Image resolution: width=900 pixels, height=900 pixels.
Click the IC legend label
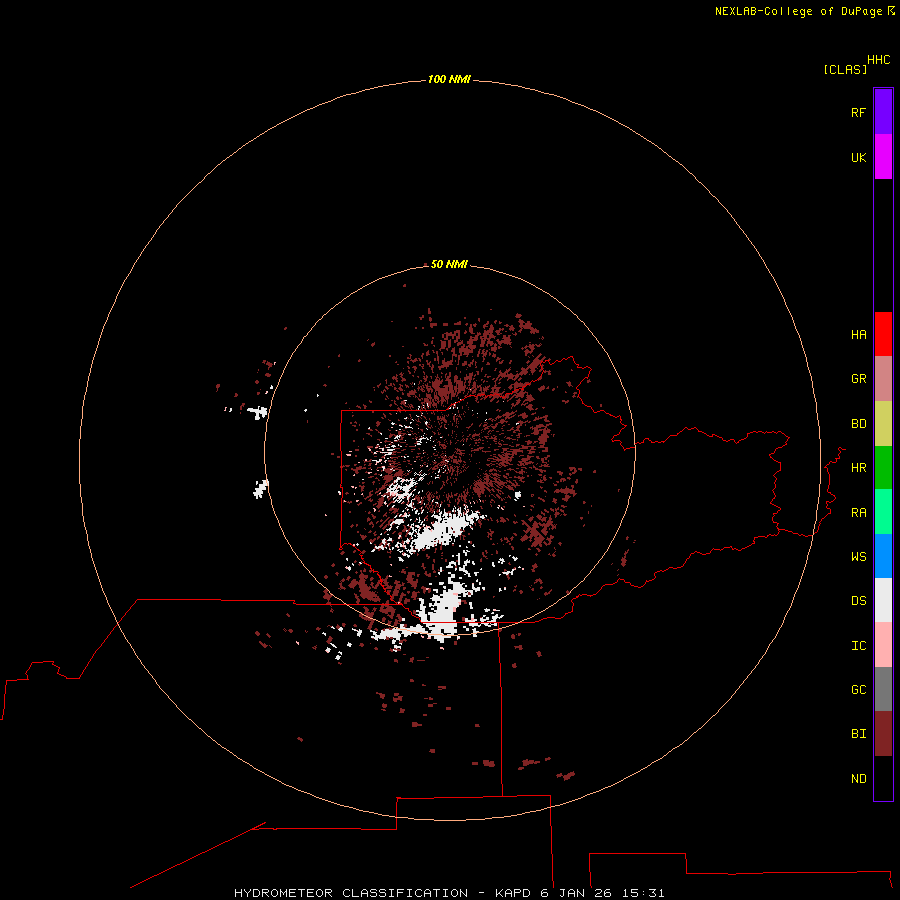click(x=858, y=645)
